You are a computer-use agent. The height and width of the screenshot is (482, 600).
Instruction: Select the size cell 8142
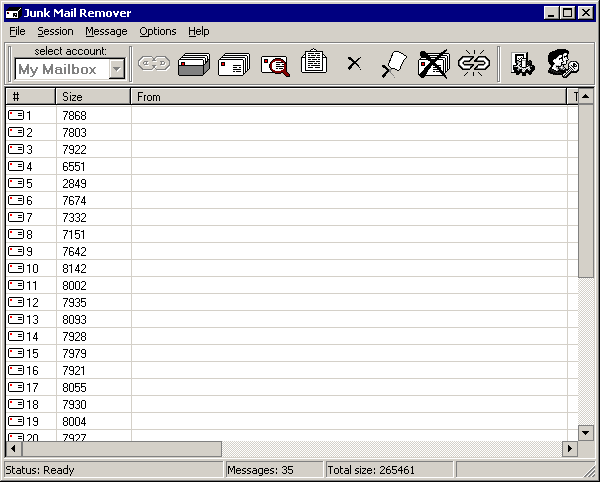click(x=74, y=268)
